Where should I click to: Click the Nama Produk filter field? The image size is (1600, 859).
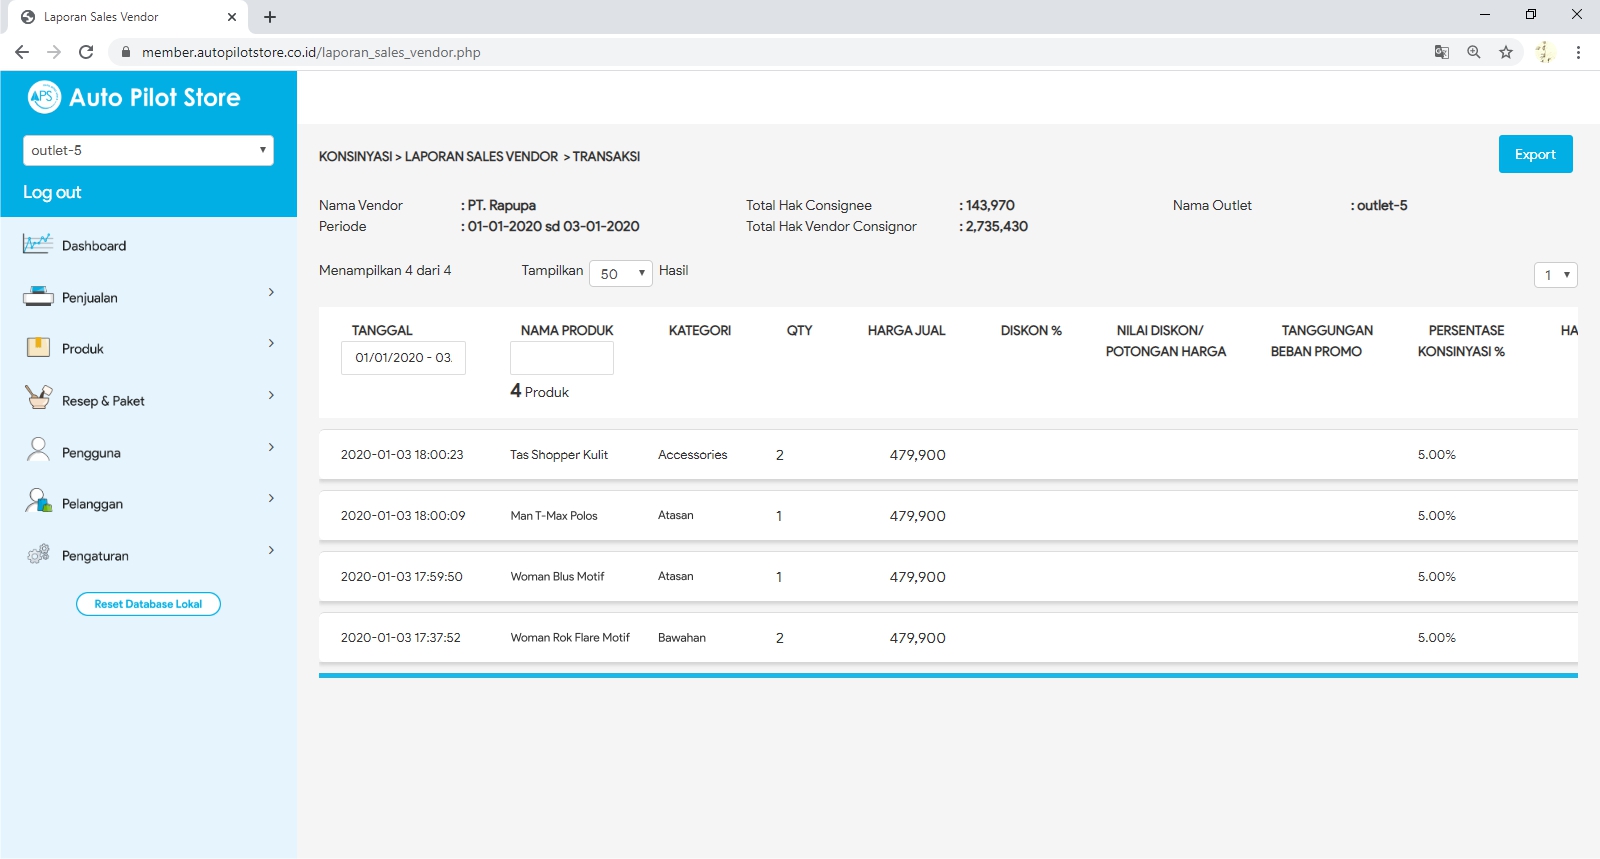coord(561,358)
